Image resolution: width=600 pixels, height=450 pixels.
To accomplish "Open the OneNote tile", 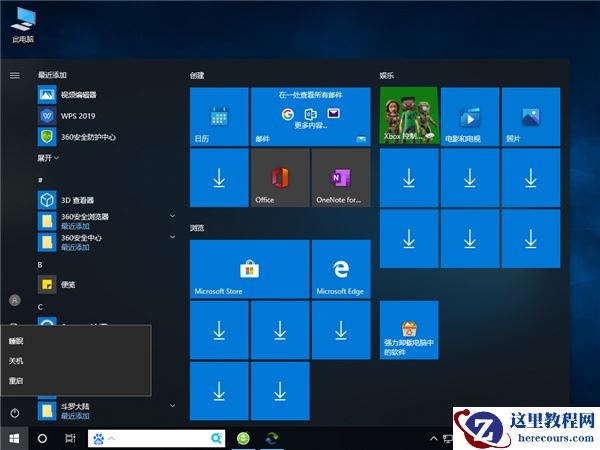I will point(341,178).
